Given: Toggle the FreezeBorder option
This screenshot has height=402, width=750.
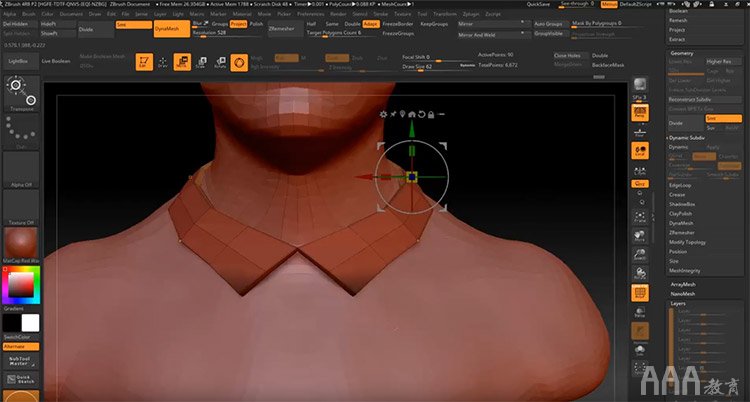Looking at the screenshot, I should 398,24.
